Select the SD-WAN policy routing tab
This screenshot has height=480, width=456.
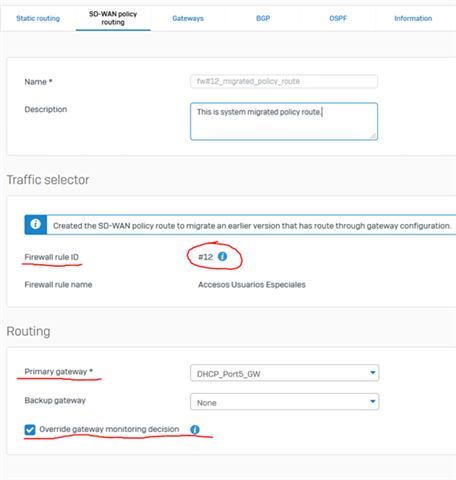113,18
